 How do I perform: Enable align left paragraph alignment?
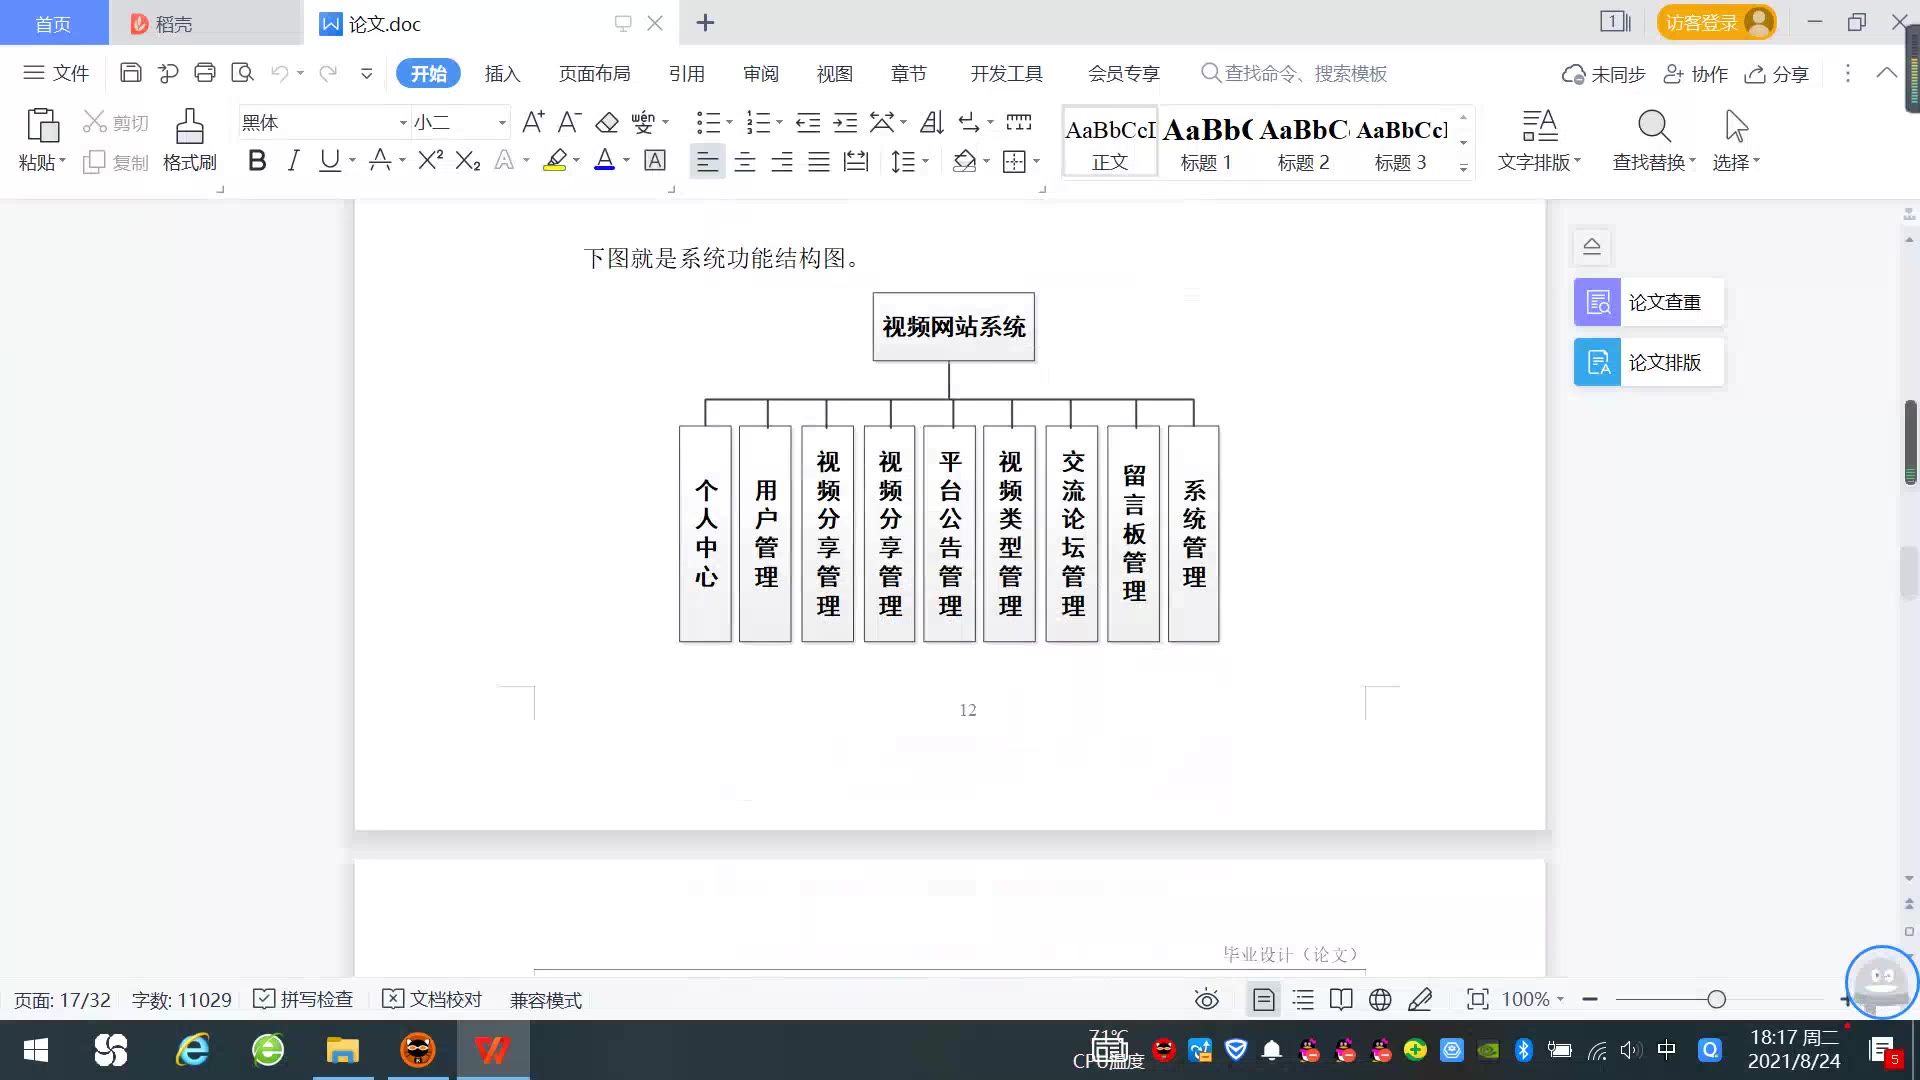coord(707,161)
